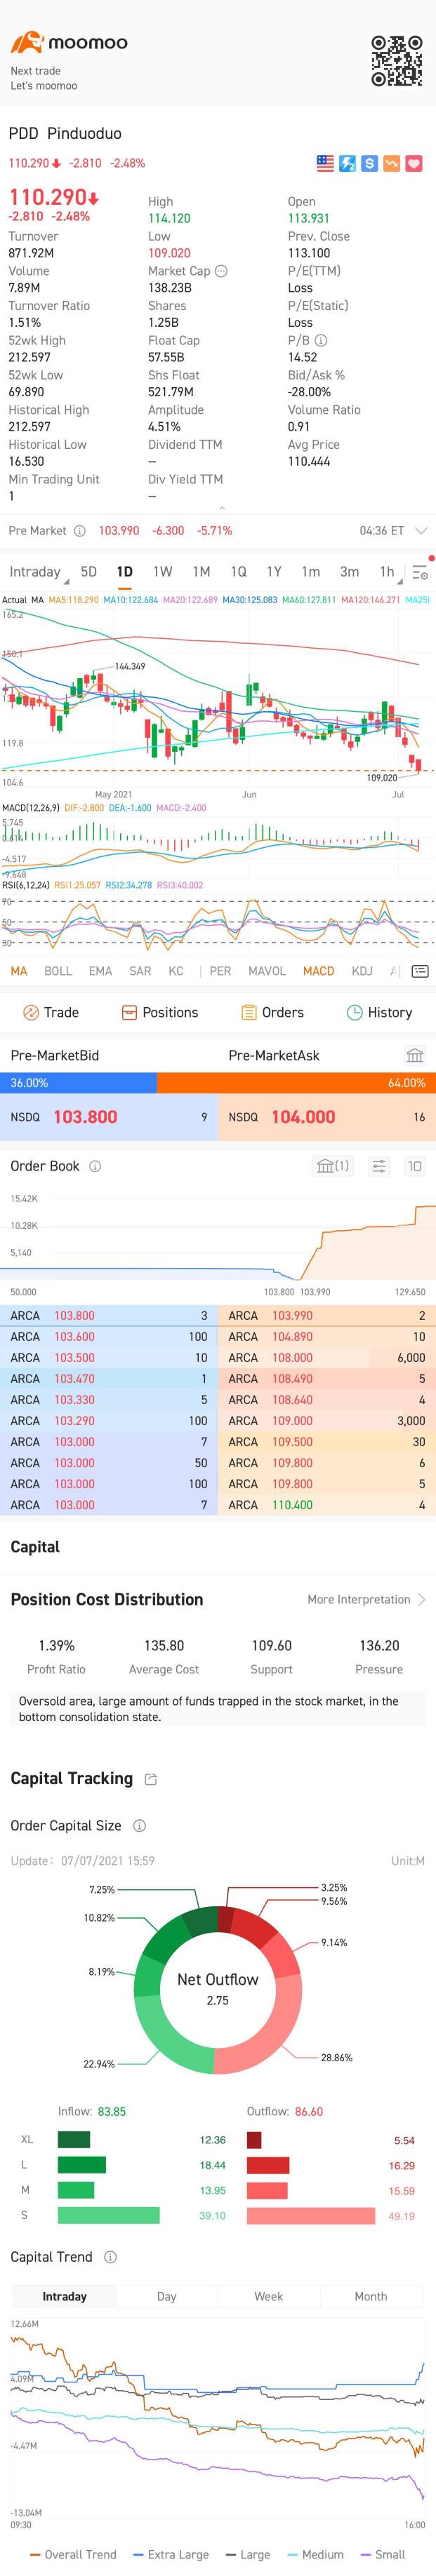The height and width of the screenshot is (2576, 436).
Task: Tap the Trade button
Action: 50,1012
